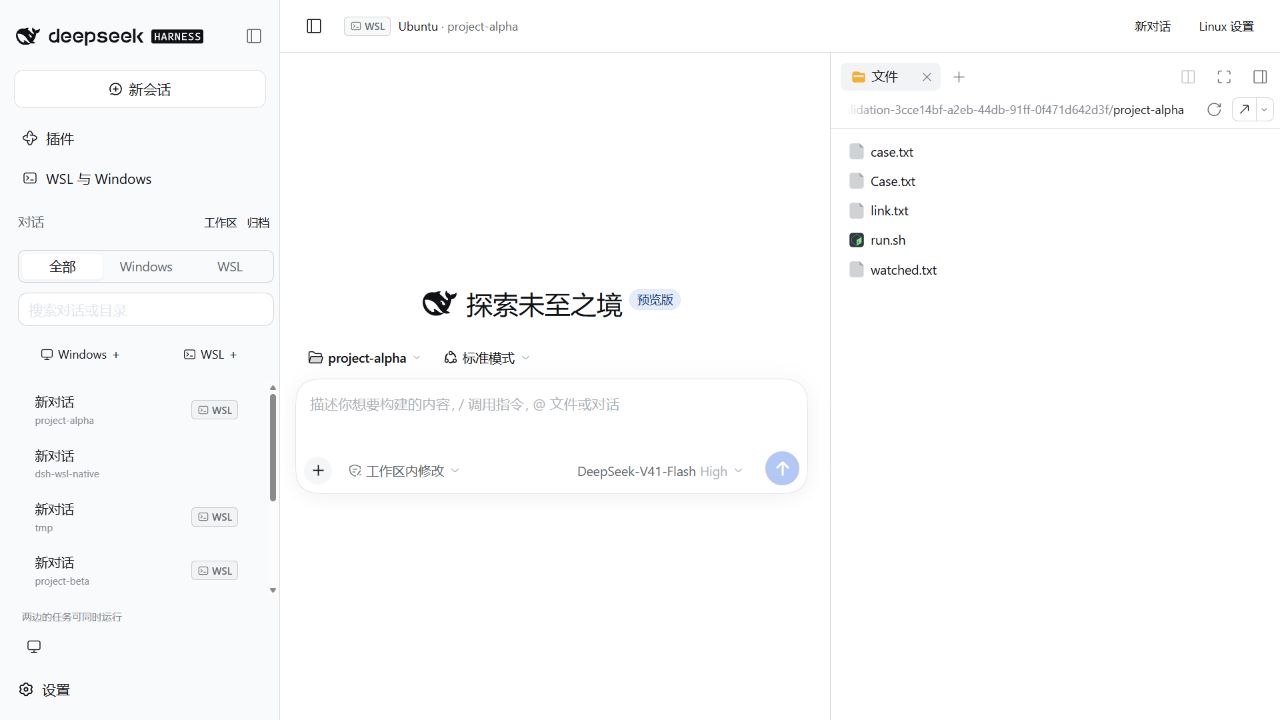Click the fullscreen expand icon
The height and width of the screenshot is (720, 1280).
1224,76
